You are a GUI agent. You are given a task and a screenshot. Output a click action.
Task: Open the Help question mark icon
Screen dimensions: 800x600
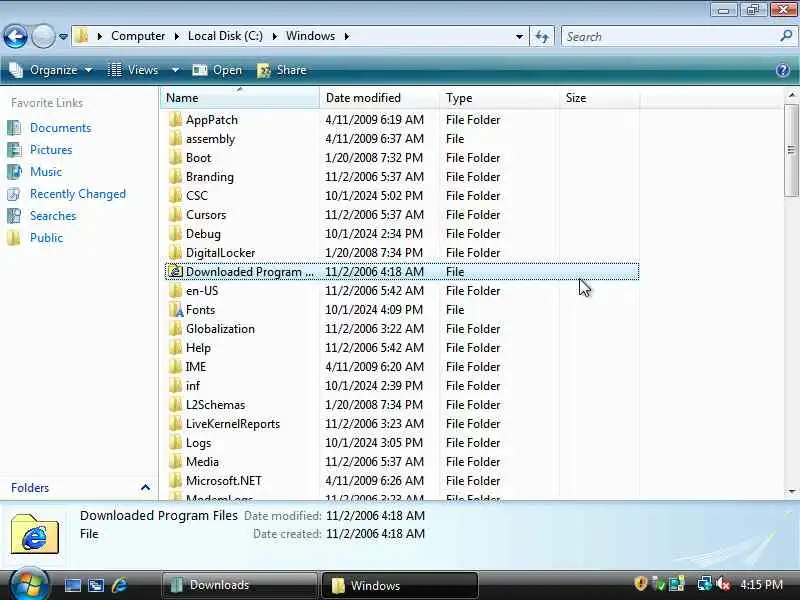(783, 70)
